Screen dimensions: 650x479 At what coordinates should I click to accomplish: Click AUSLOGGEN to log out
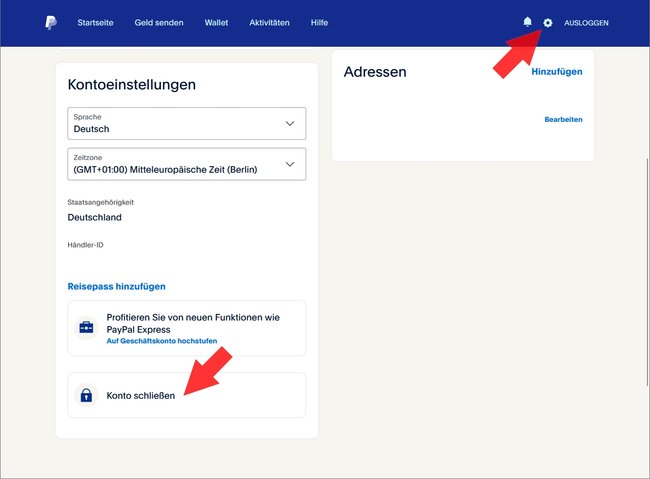[x=586, y=23]
